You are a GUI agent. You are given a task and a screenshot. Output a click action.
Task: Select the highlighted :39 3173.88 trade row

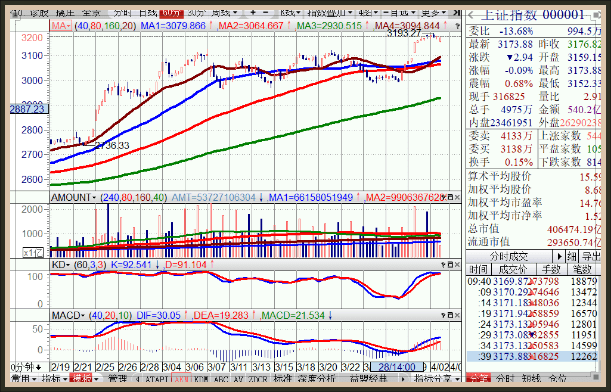point(532,356)
